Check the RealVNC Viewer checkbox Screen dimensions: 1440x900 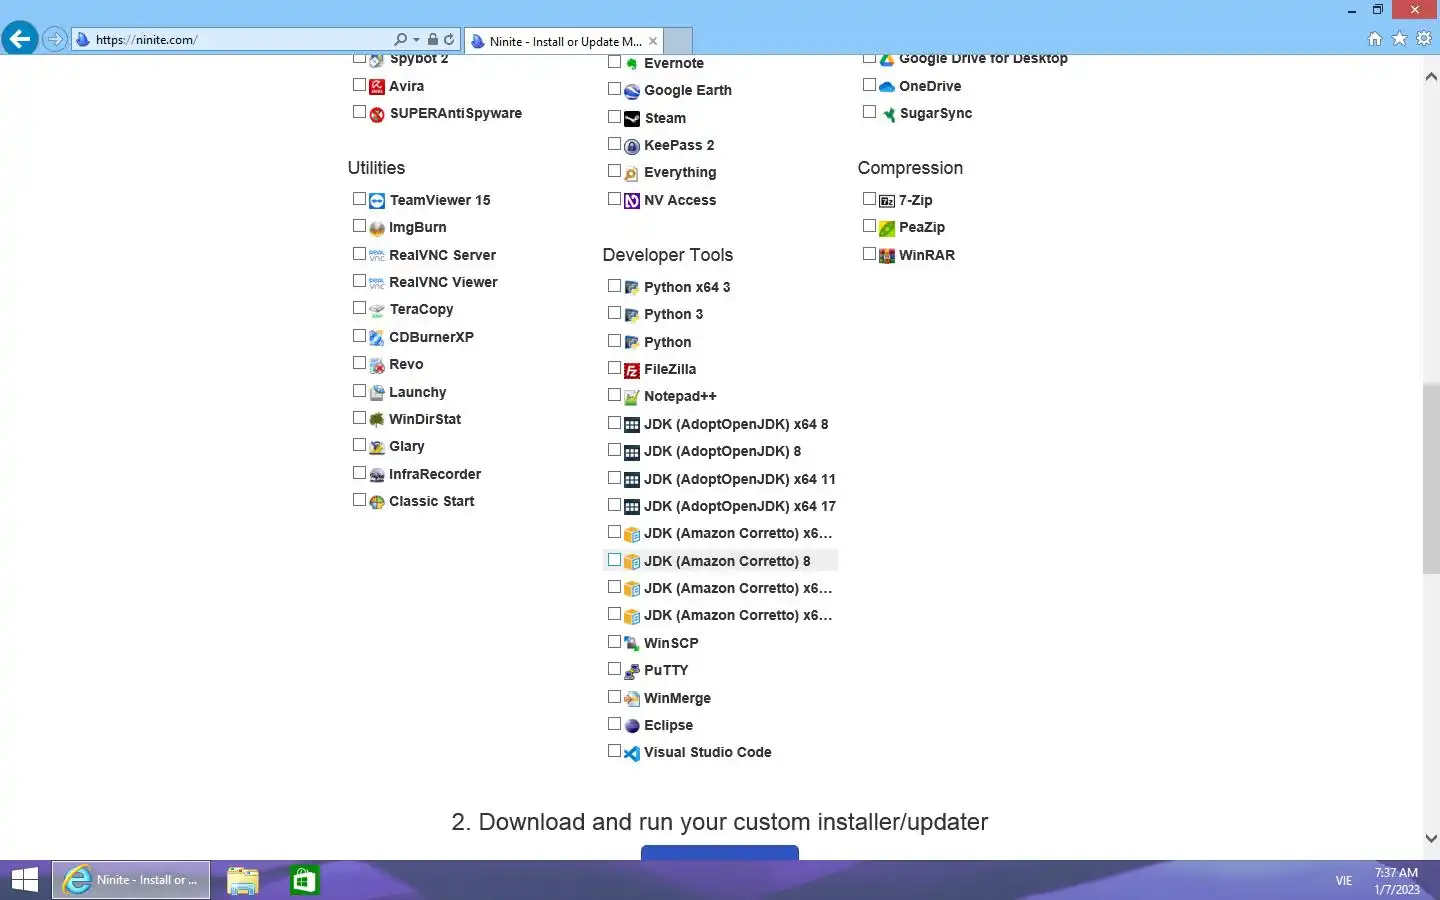[x=359, y=281]
